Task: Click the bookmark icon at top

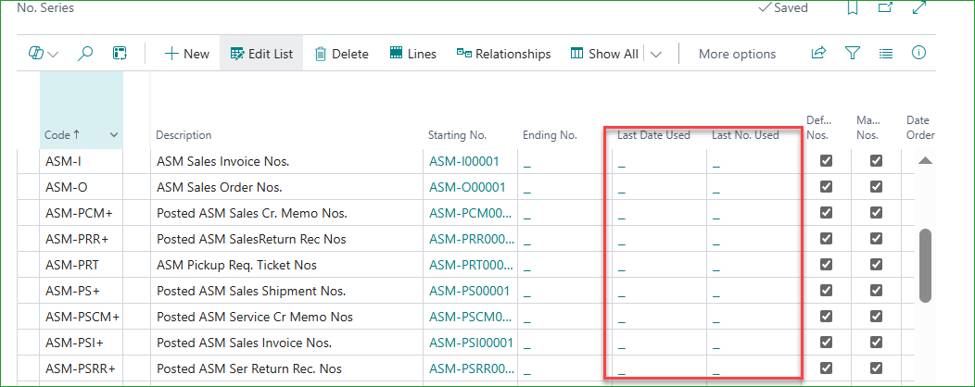Action: [853, 8]
